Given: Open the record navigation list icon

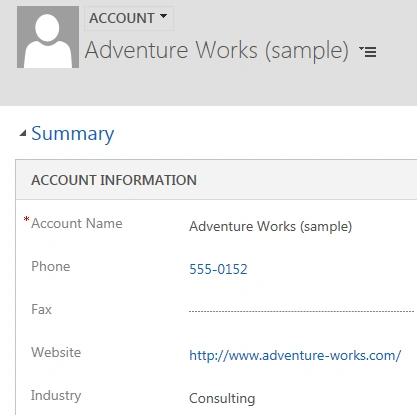Looking at the screenshot, I should (368, 52).
